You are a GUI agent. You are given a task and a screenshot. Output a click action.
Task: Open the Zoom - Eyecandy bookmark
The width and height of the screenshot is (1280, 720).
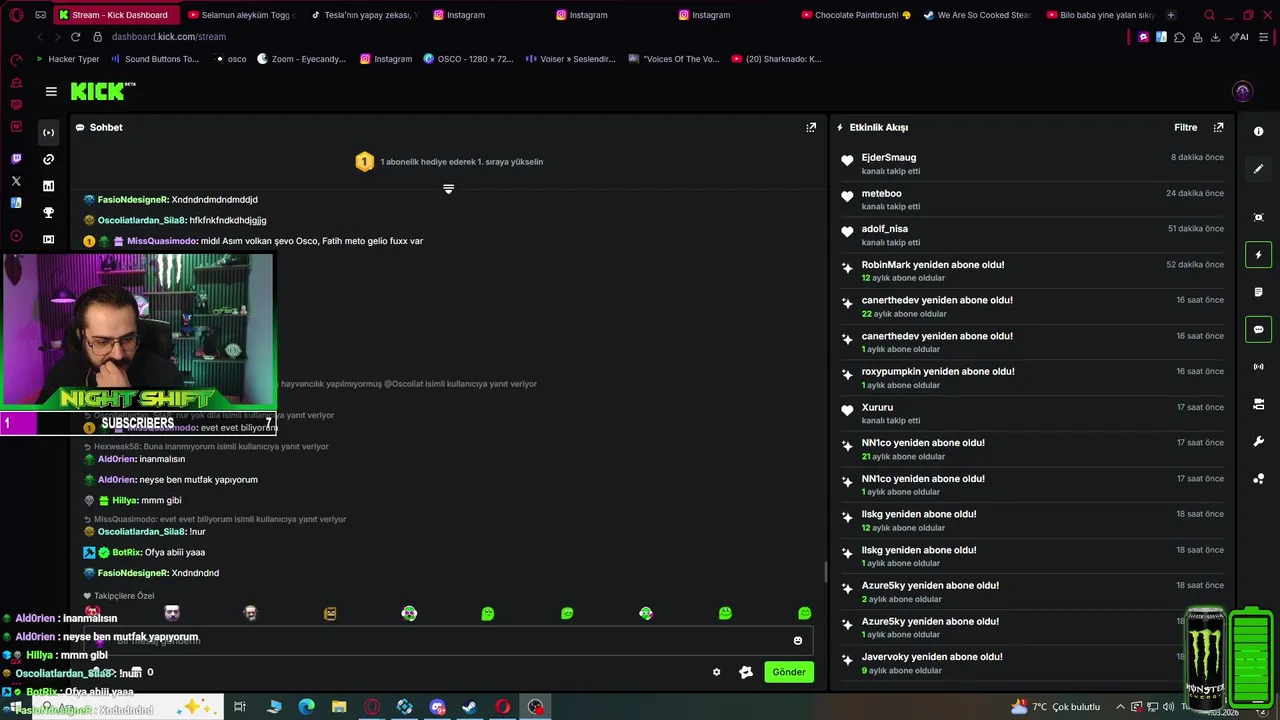[x=301, y=59]
